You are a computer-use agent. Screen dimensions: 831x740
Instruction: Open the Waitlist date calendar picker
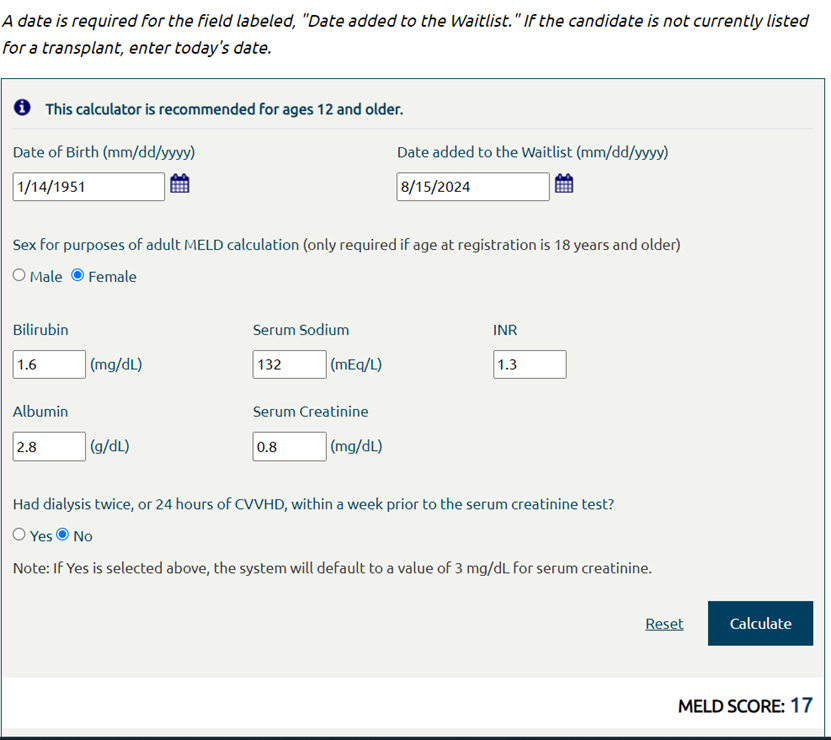pos(564,184)
